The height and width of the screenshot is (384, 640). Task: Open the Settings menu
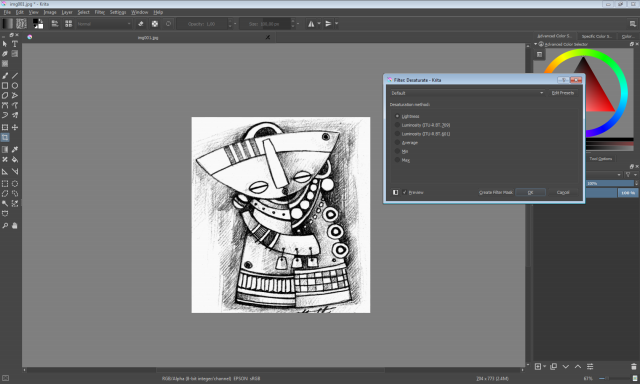pos(118,12)
